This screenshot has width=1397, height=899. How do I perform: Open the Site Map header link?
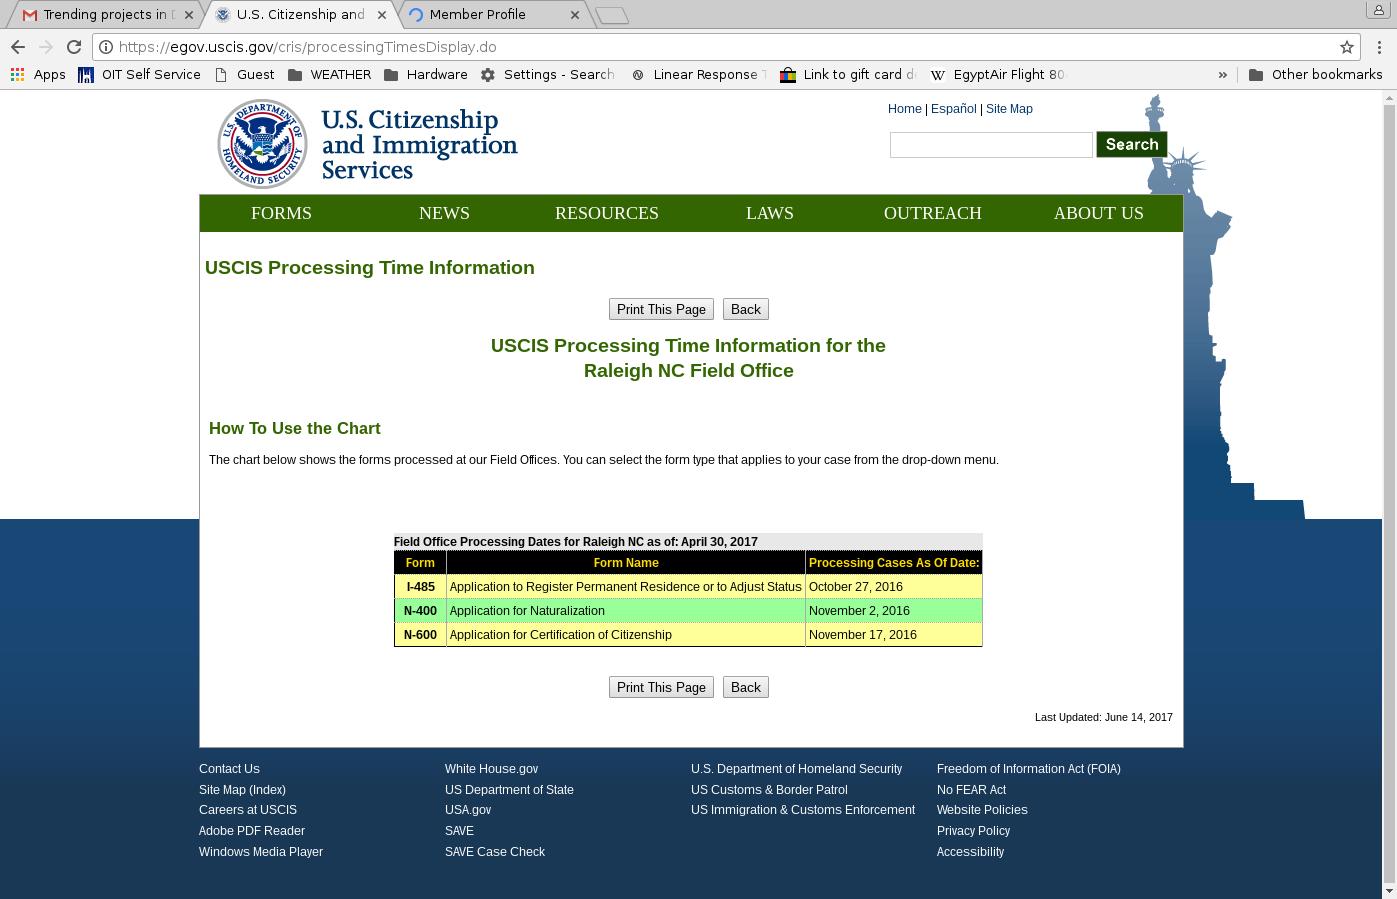pyautogui.click(x=1009, y=109)
